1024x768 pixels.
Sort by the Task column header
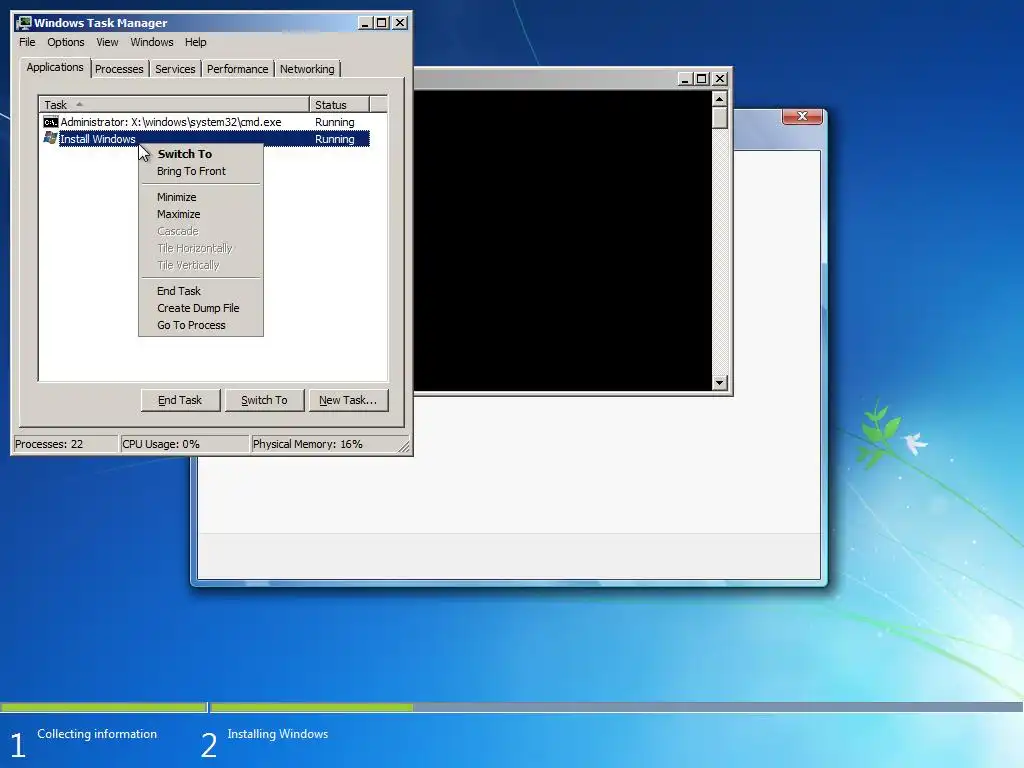[174, 104]
